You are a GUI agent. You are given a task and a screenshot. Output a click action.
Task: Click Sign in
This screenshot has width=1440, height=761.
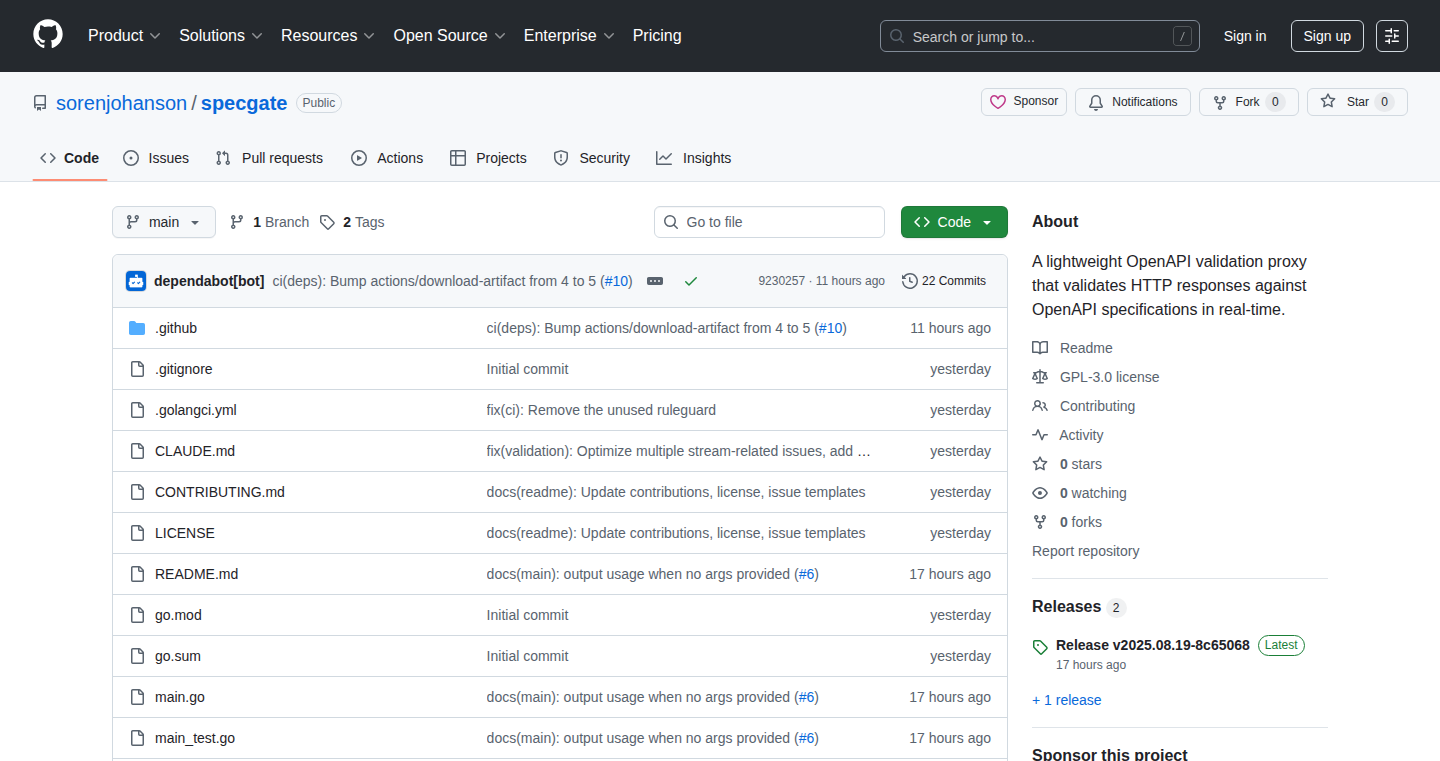point(1245,36)
